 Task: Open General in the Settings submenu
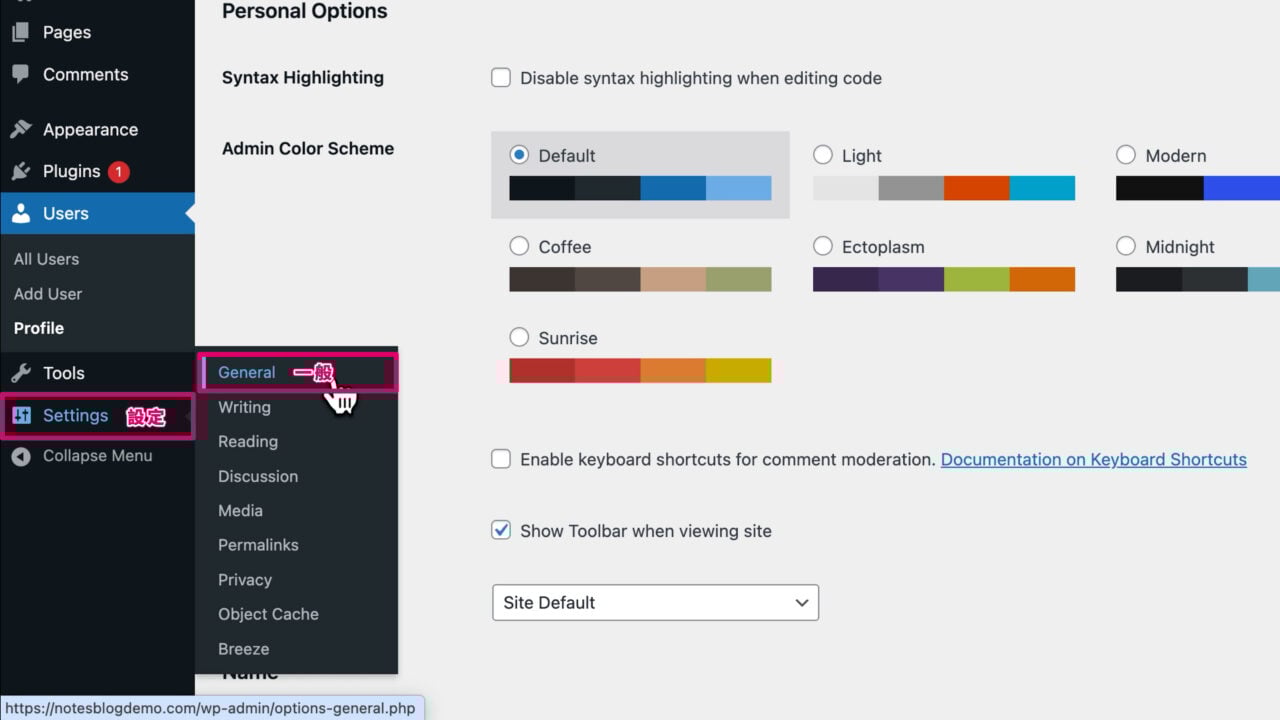(x=246, y=373)
